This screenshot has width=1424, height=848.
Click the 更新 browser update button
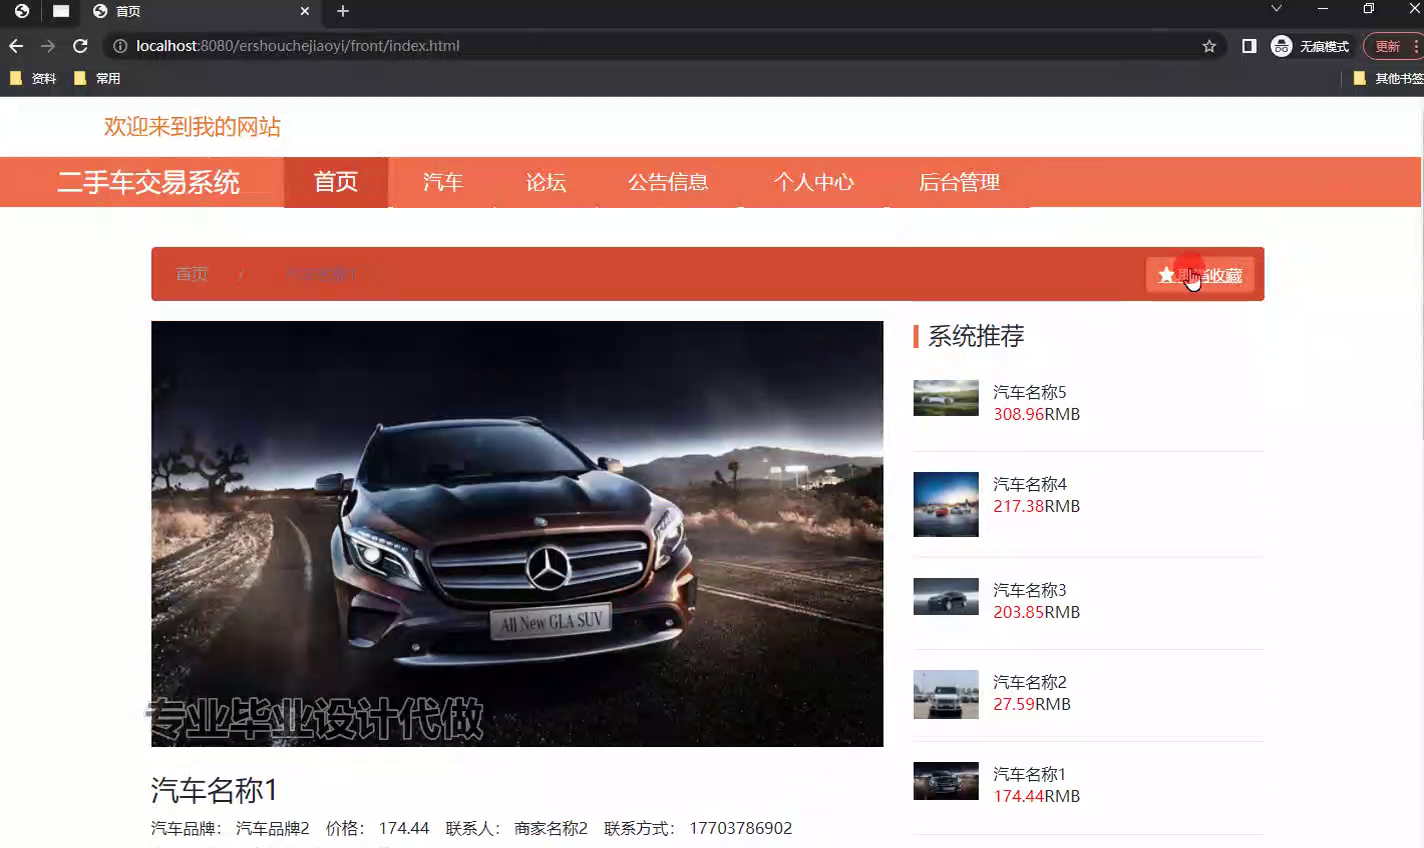tap(1387, 46)
